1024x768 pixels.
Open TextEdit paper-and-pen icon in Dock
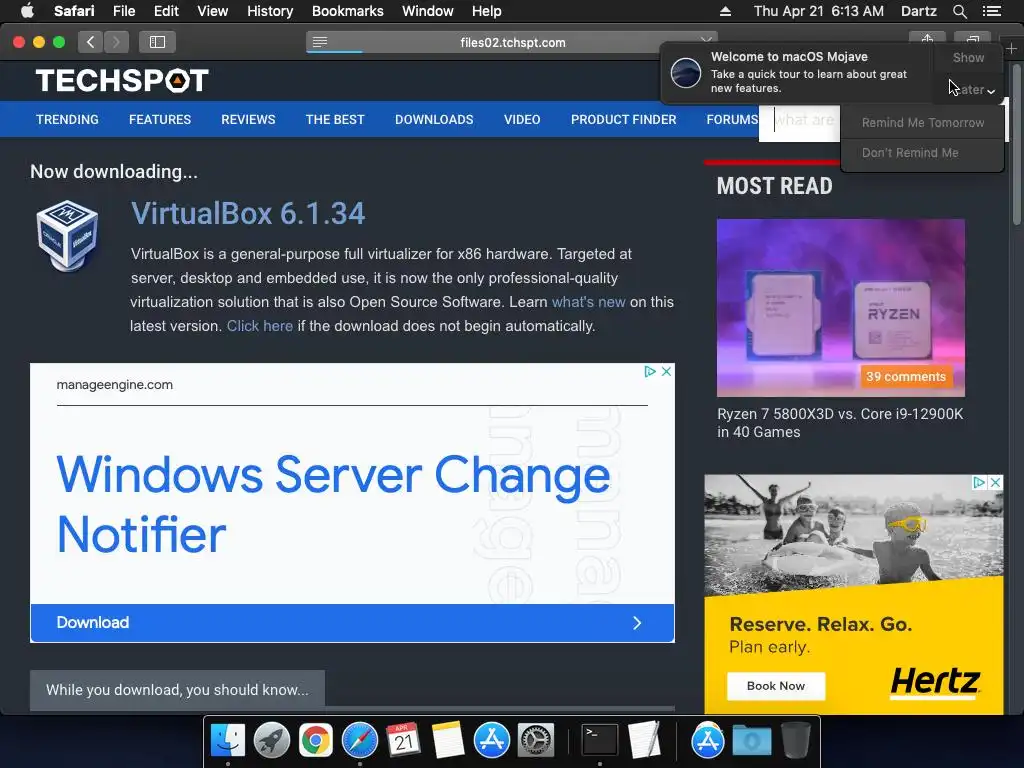[x=644, y=740]
